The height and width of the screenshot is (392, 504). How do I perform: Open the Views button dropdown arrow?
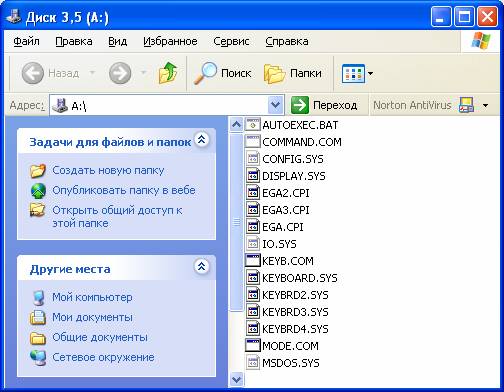point(370,73)
